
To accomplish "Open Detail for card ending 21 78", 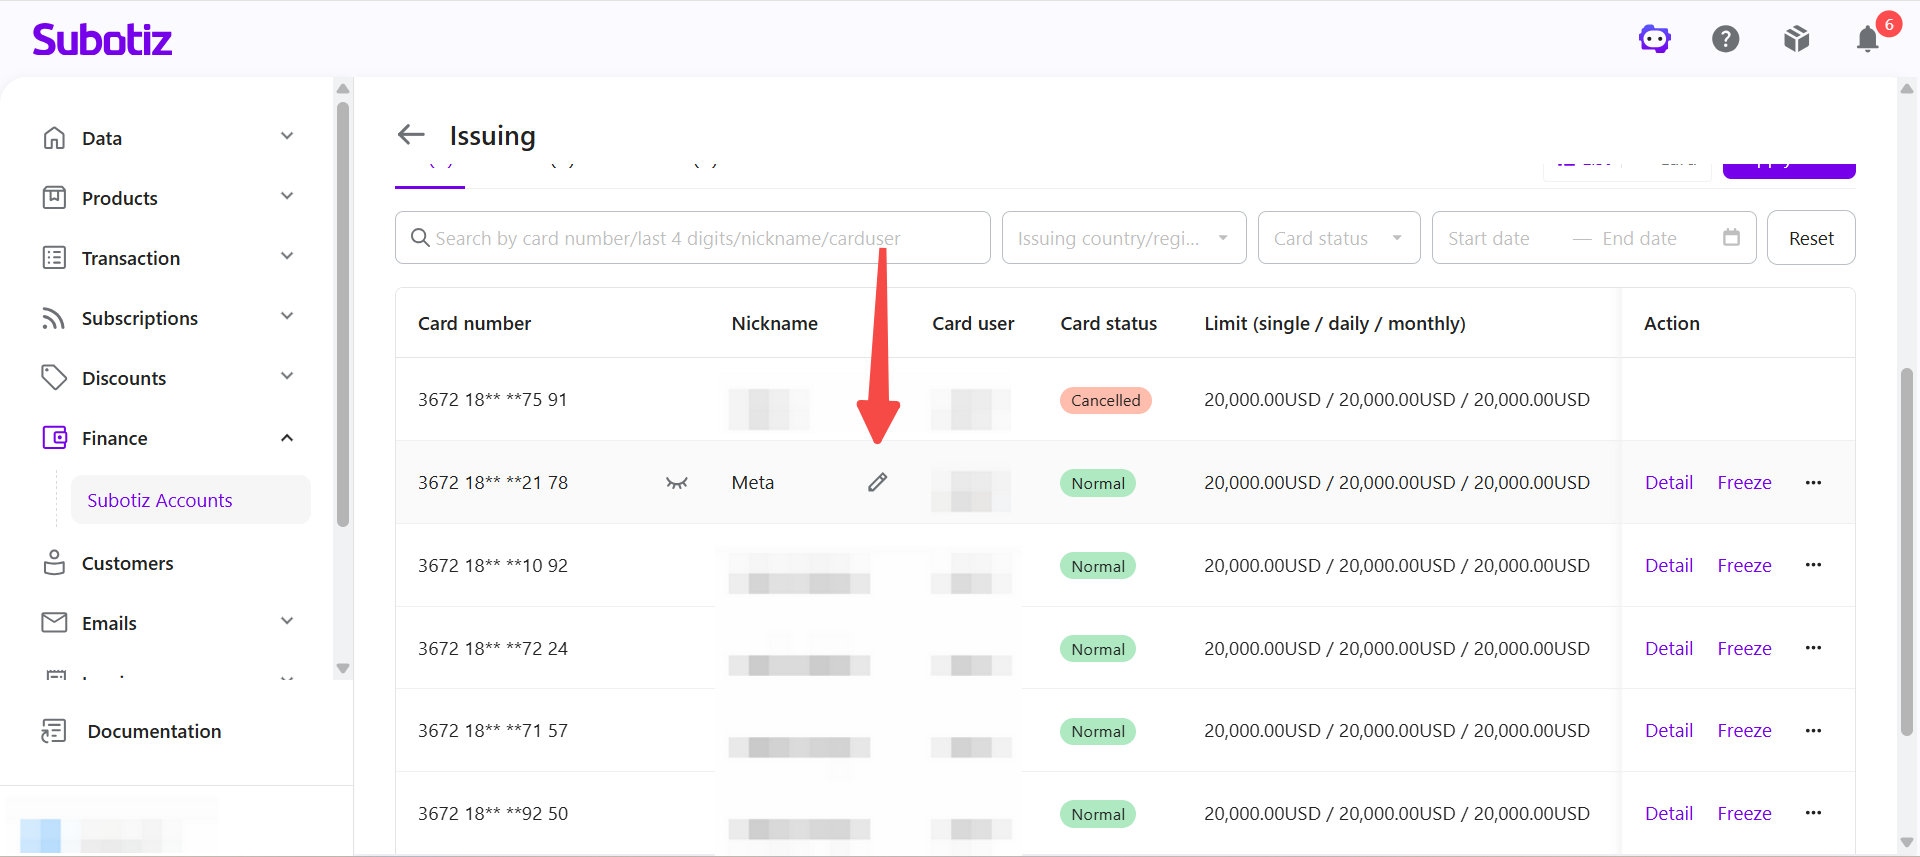I will pos(1669,483).
